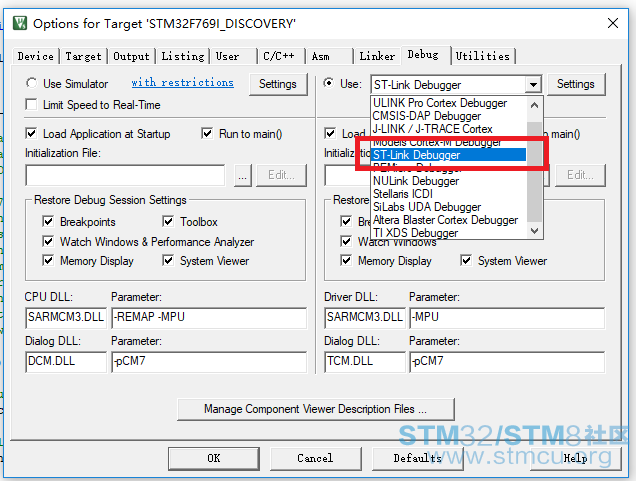Toggle hardware-side Memory Display checkbox
Image resolution: width=636 pixels, height=481 pixels.
(x=346, y=260)
